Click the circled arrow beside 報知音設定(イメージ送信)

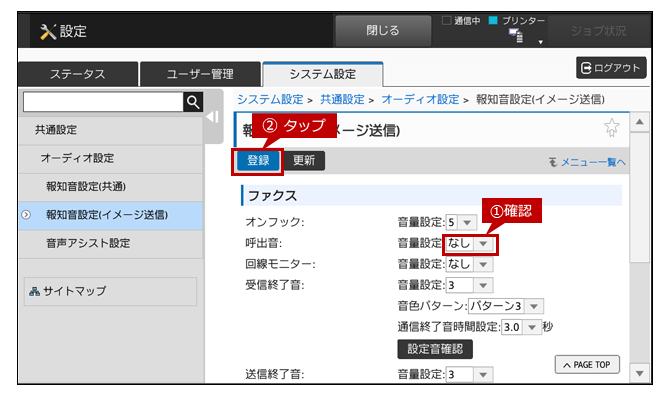[x=26, y=214]
